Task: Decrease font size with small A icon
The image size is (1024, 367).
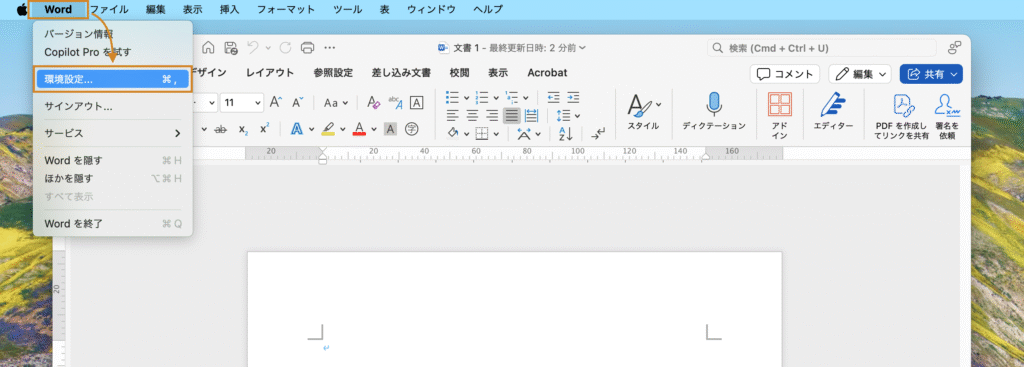Action: [298, 103]
